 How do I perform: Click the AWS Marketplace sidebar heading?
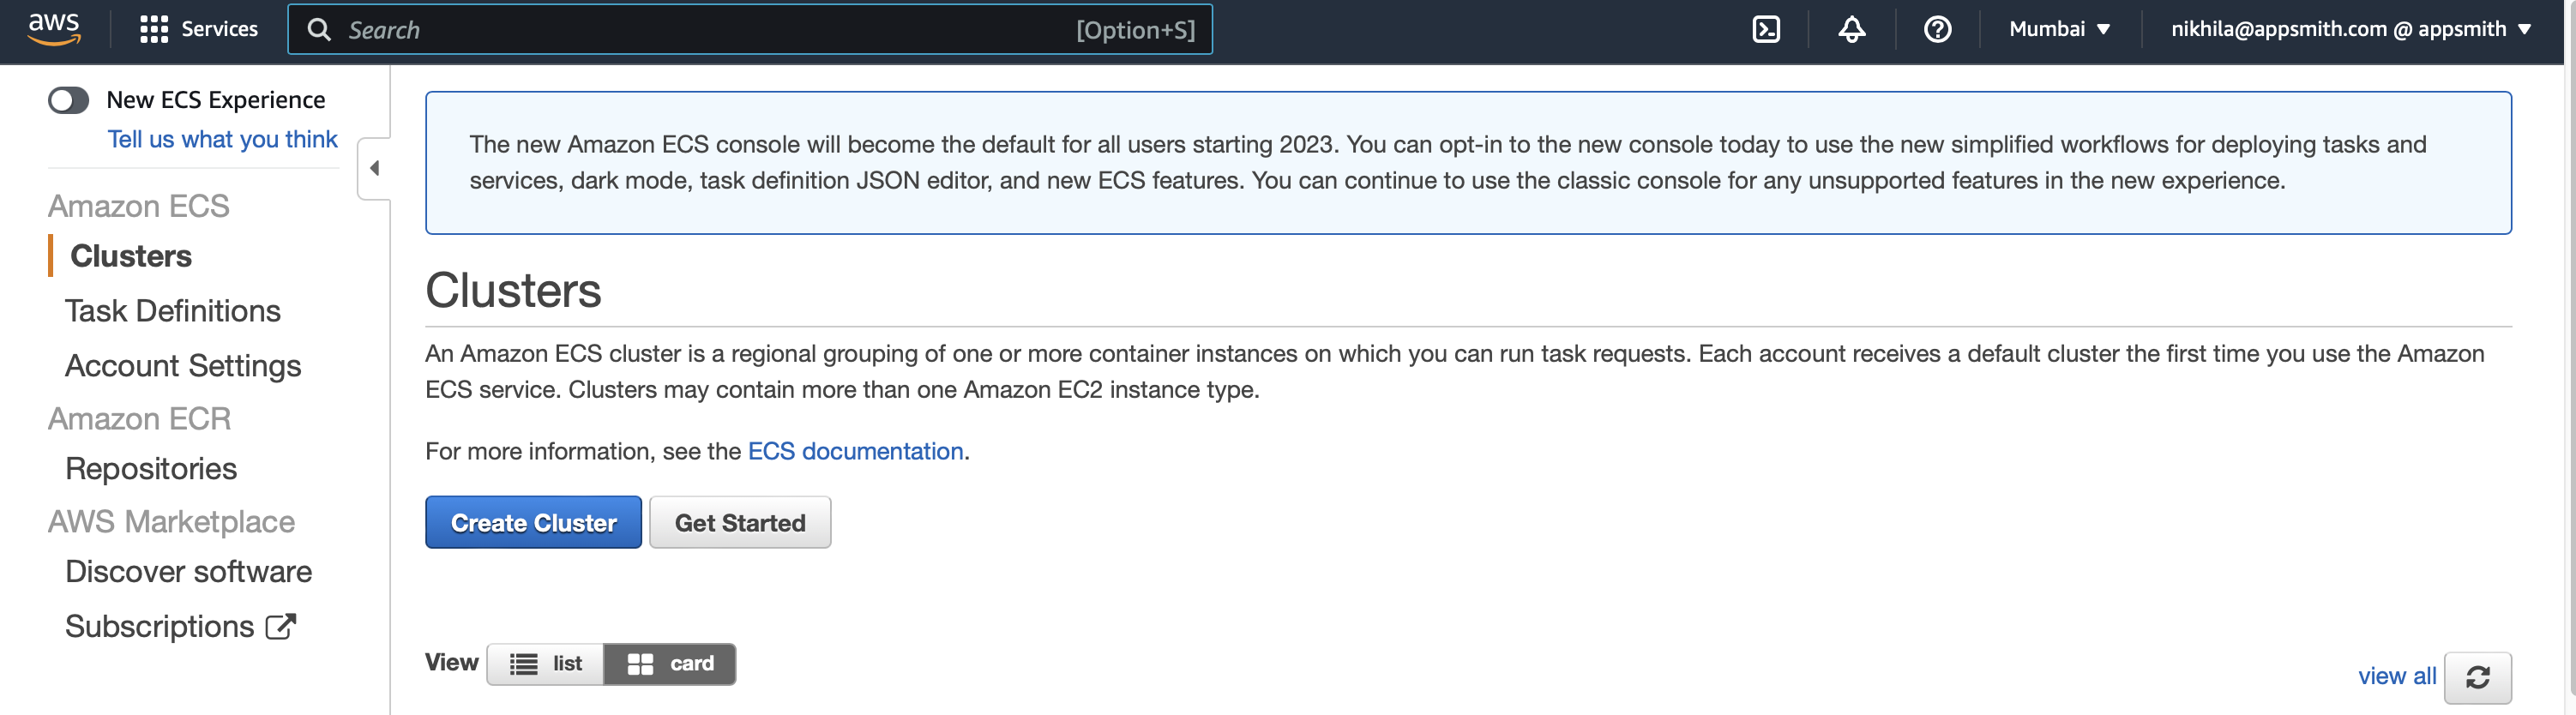(x=171, y=521)
